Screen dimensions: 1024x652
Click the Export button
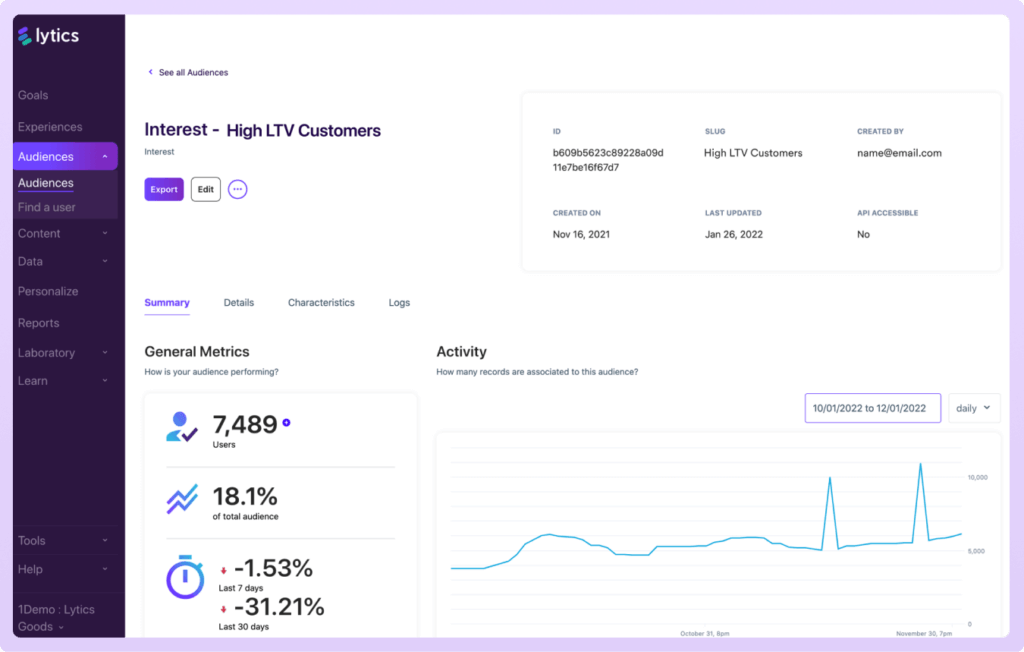point(163,189)
